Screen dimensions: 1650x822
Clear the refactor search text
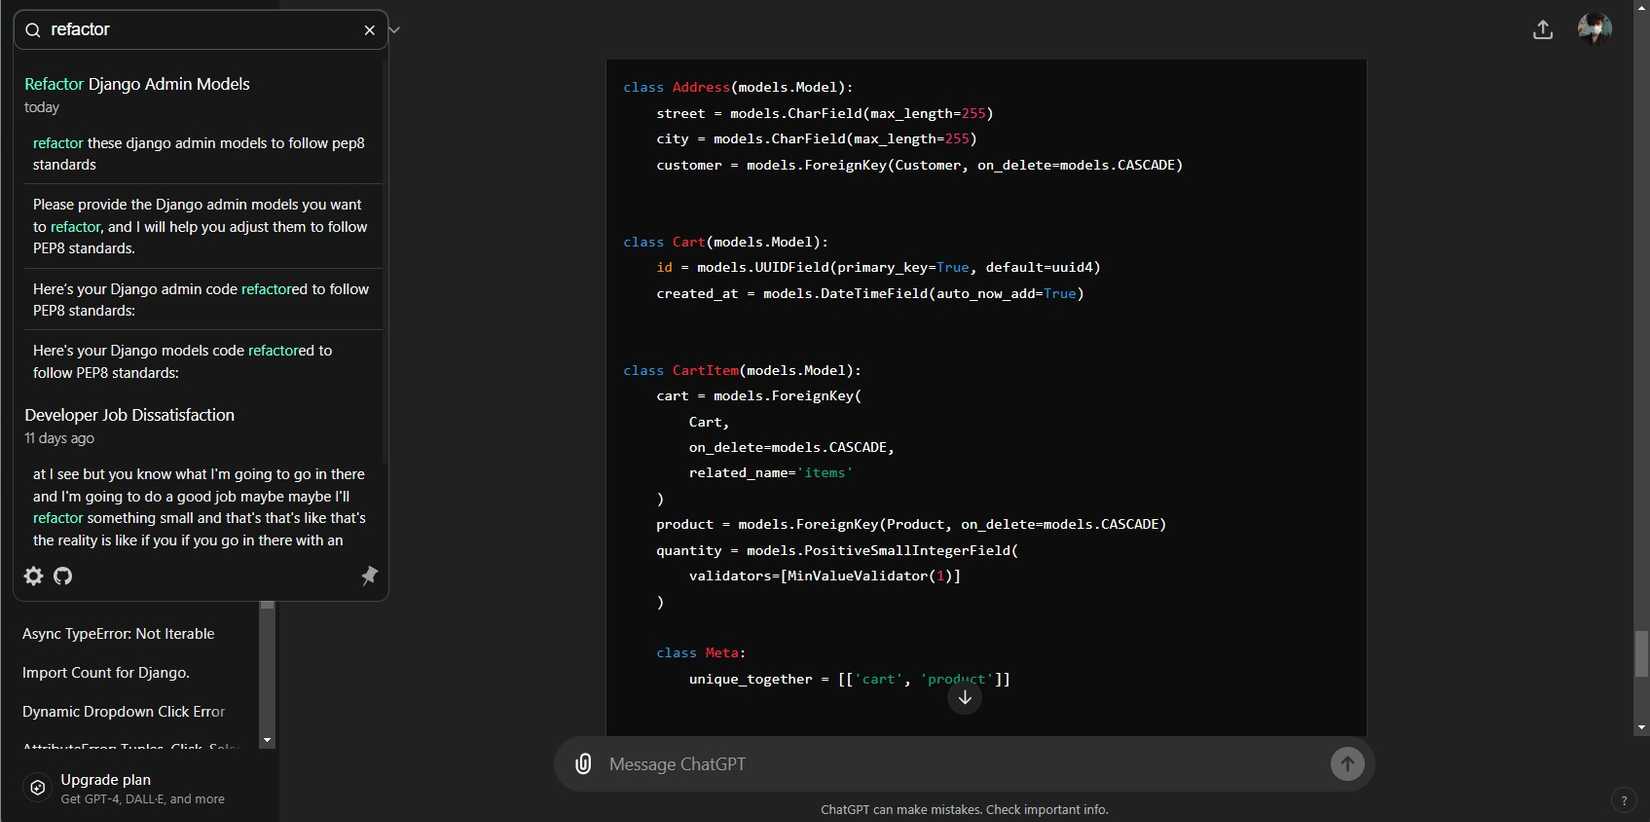(369, 30)
